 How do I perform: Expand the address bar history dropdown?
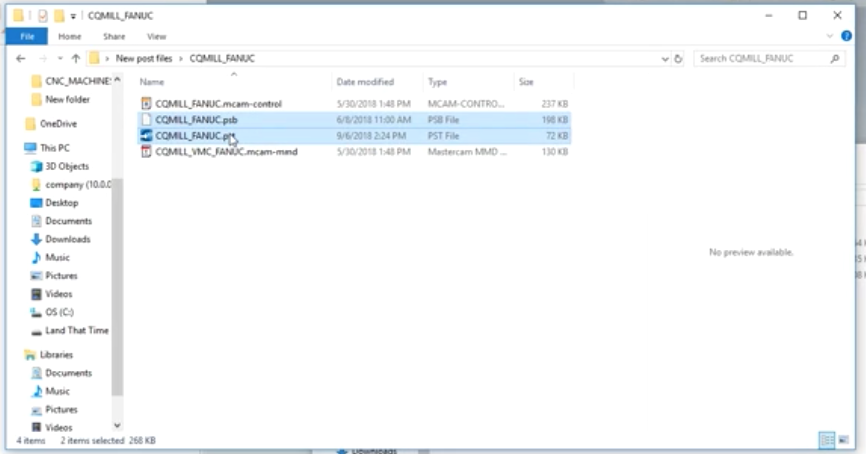coord(665,59)
